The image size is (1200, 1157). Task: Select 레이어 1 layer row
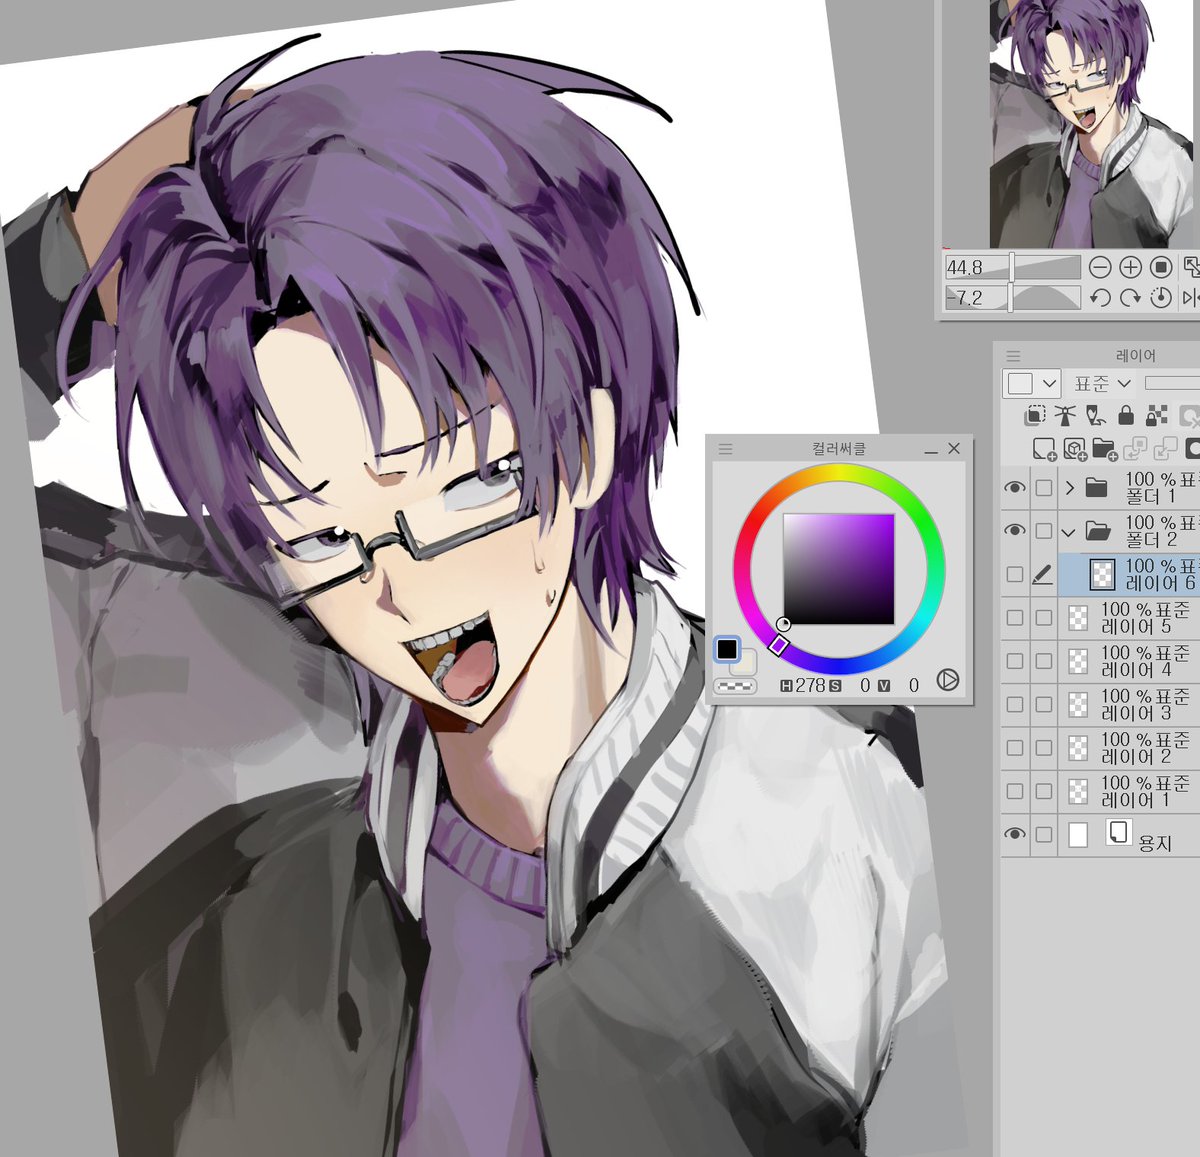click(1129, 791)
